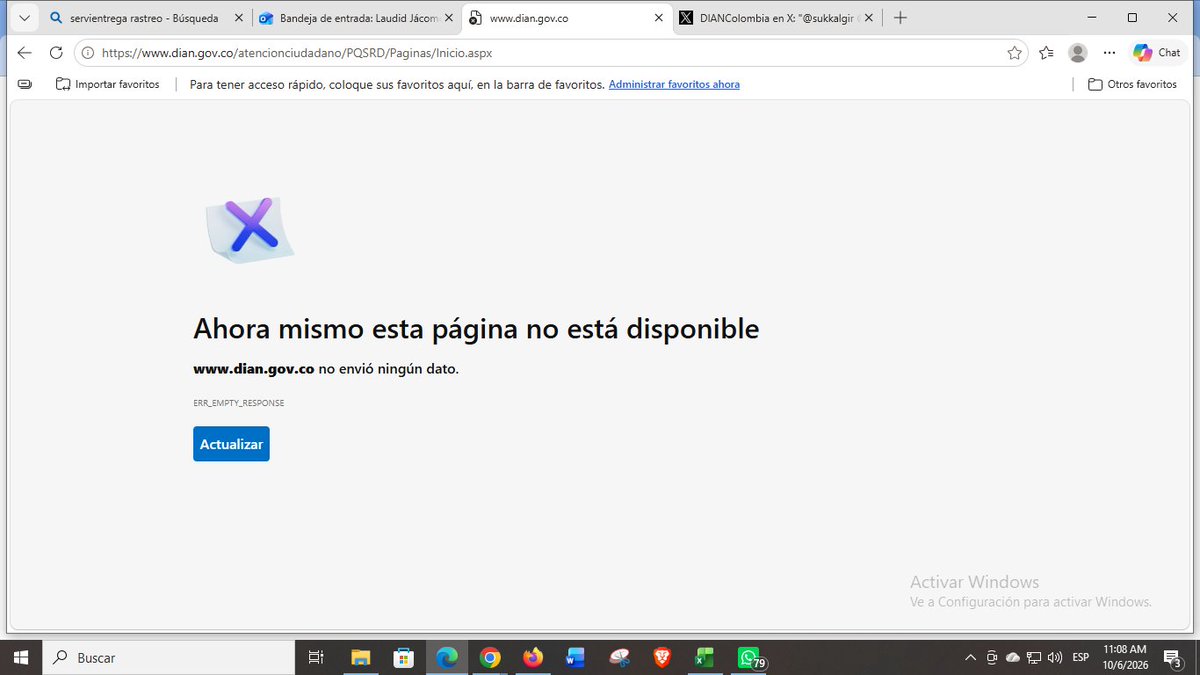Screen dimensions: 1200x675
Task: Open WhatsApp from the taskbar
Action: click(x=749, y=657)
